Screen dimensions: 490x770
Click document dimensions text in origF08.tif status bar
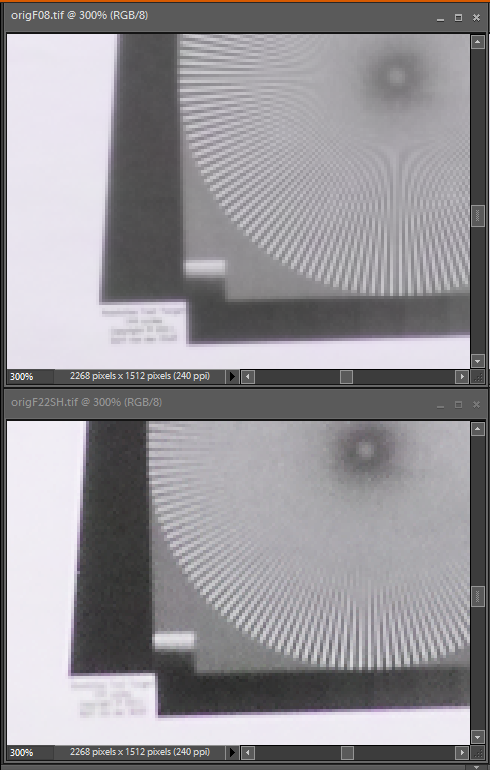tap(140, 376)
